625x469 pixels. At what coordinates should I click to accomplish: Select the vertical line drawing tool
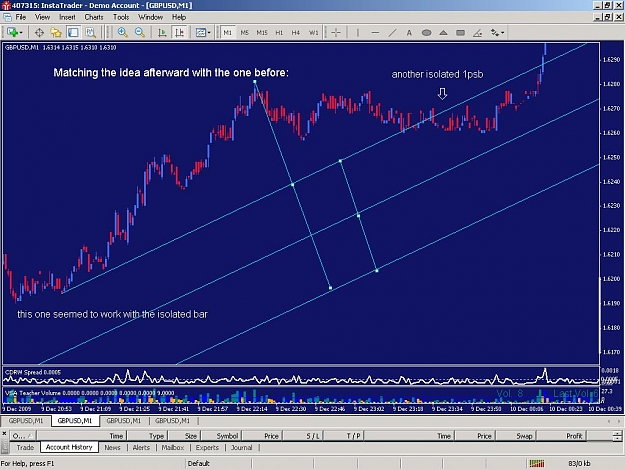pos(358,33)
